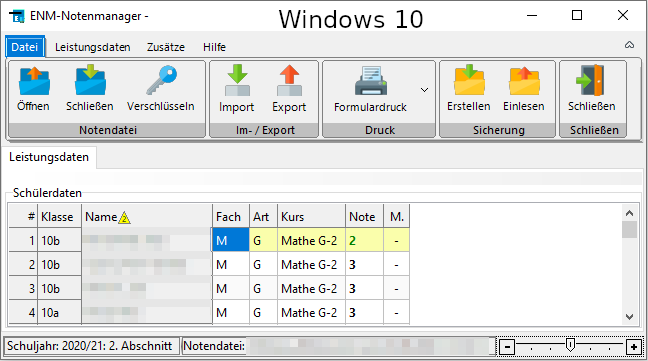Click the Export red arrow icon
Image resolution: width=648 pixels, height=361 pixels.
point(289,80)
